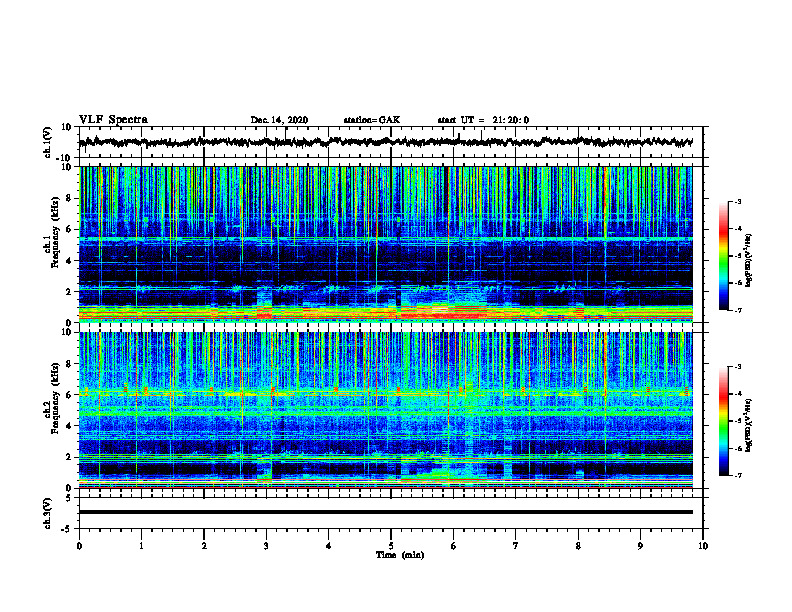Click the 5 tick on Time axis

pyautogui.click(x=391, y=546)
